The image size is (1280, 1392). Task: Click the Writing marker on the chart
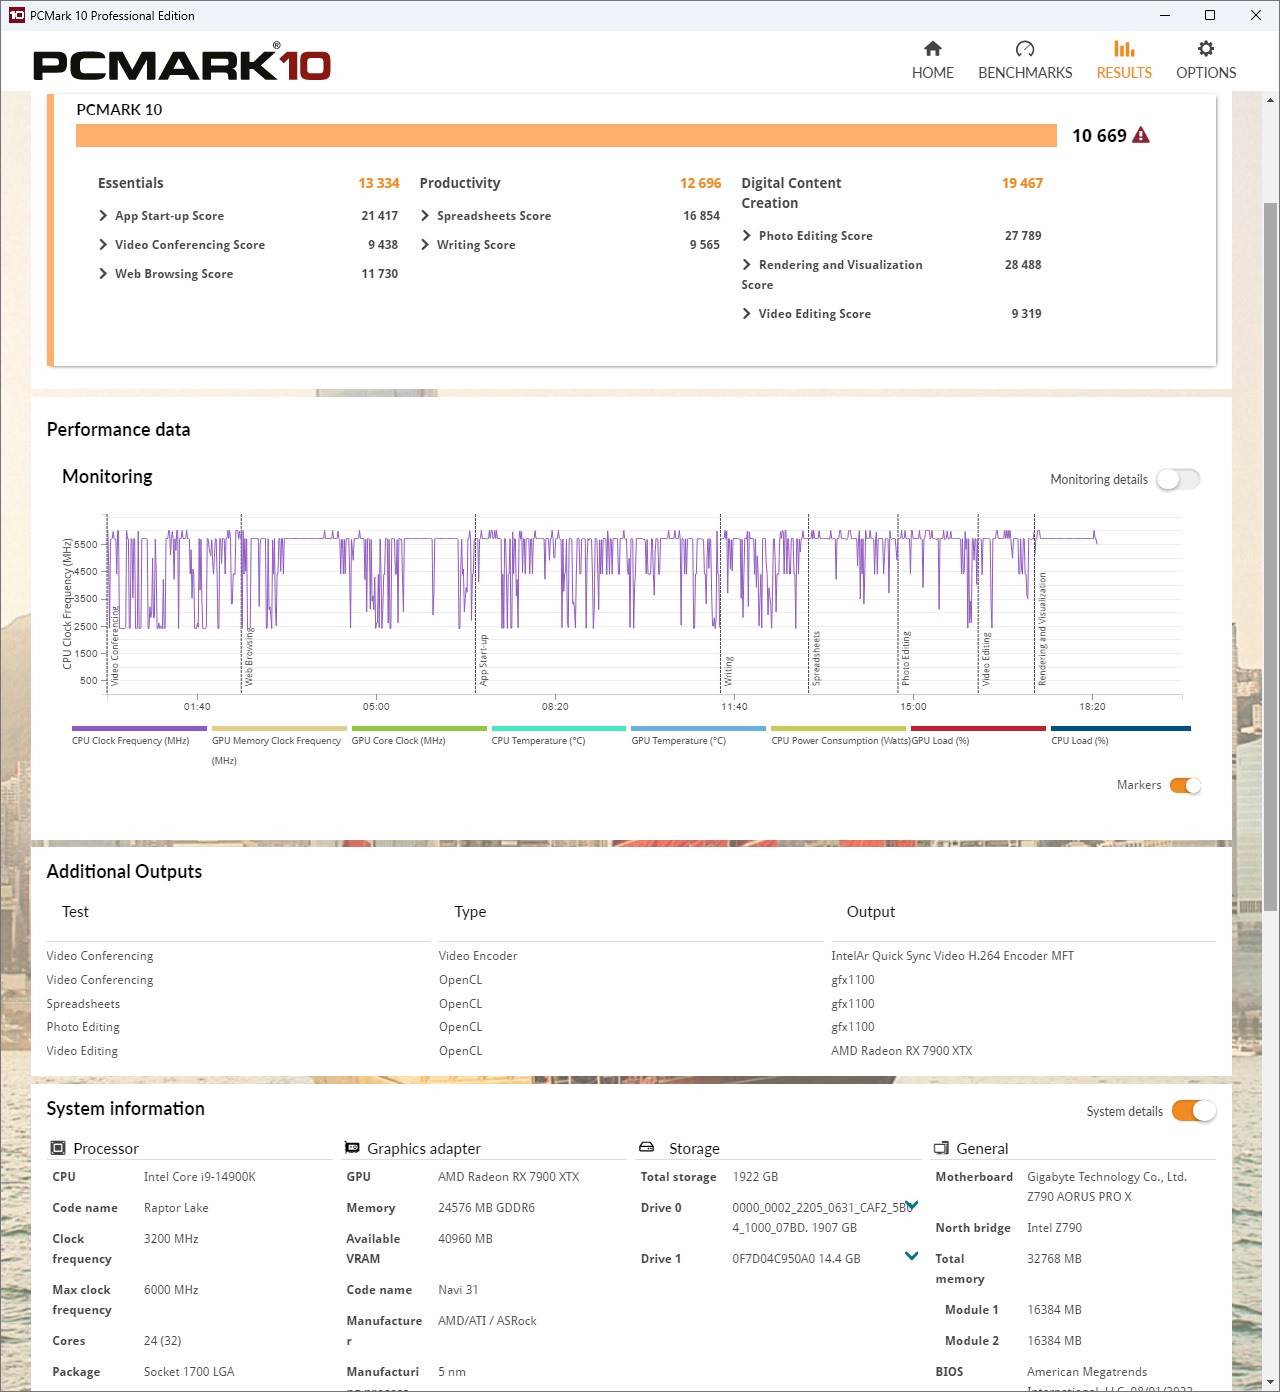[728, 671]
